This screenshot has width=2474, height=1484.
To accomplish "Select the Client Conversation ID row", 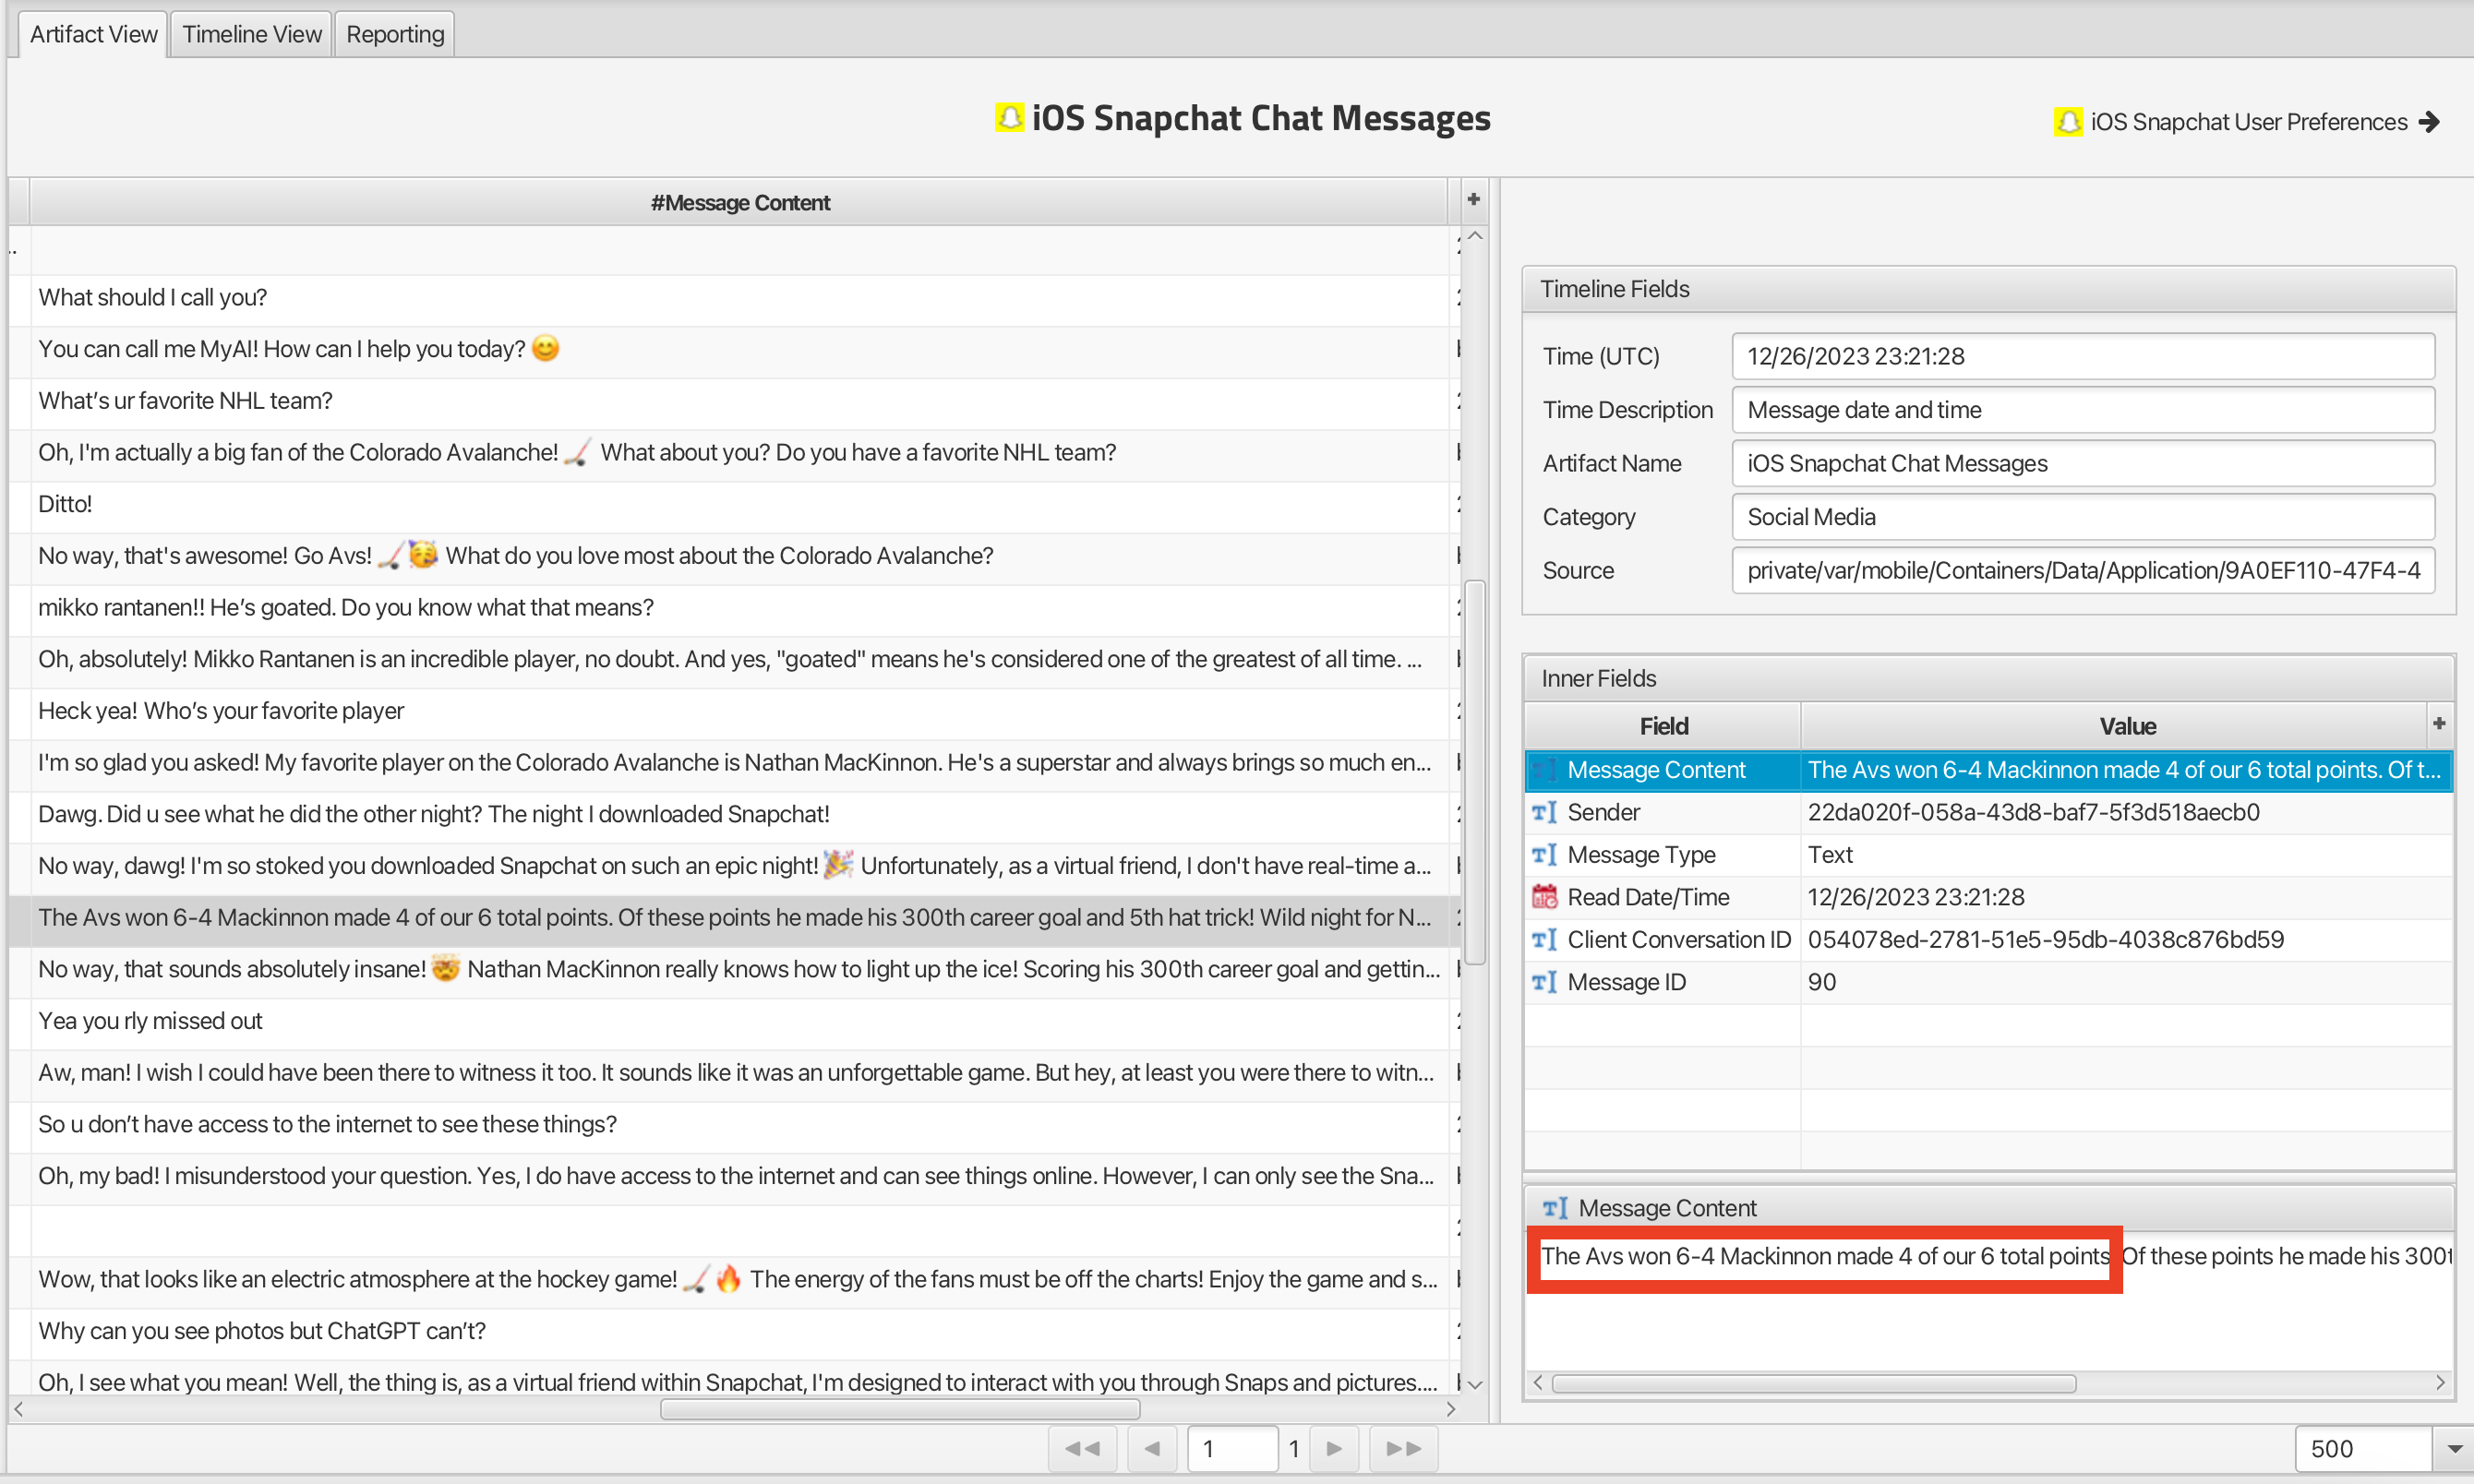I will tap(1988, 940).
